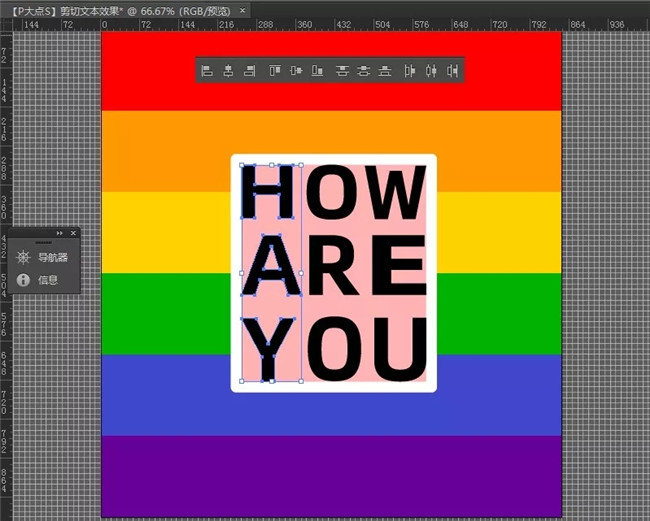Click the vertical align bottom icon
The height and width of the screenshot is (521, 650).
(x=317, y=71)
